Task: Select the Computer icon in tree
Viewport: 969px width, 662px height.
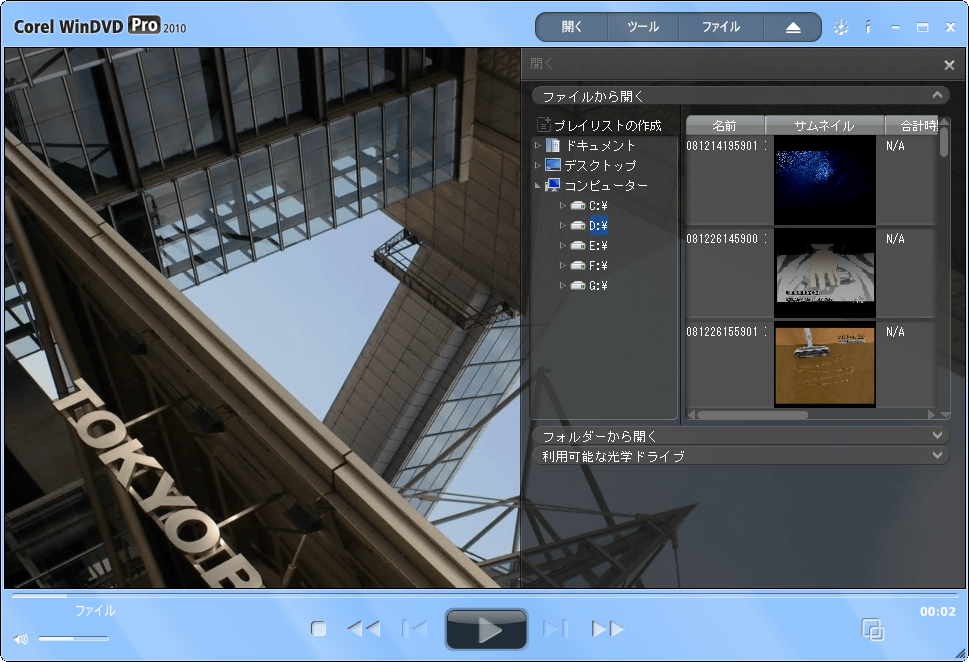Action: coord(552,185)
